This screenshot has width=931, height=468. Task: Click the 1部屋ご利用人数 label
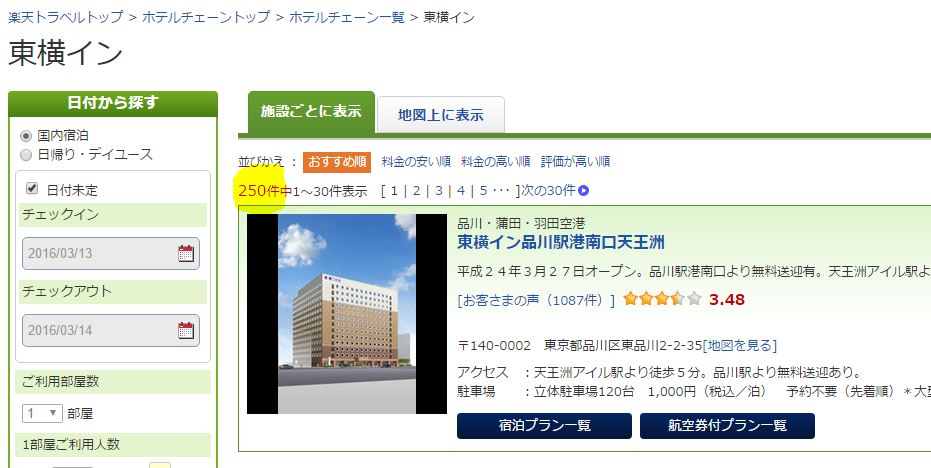71,444
